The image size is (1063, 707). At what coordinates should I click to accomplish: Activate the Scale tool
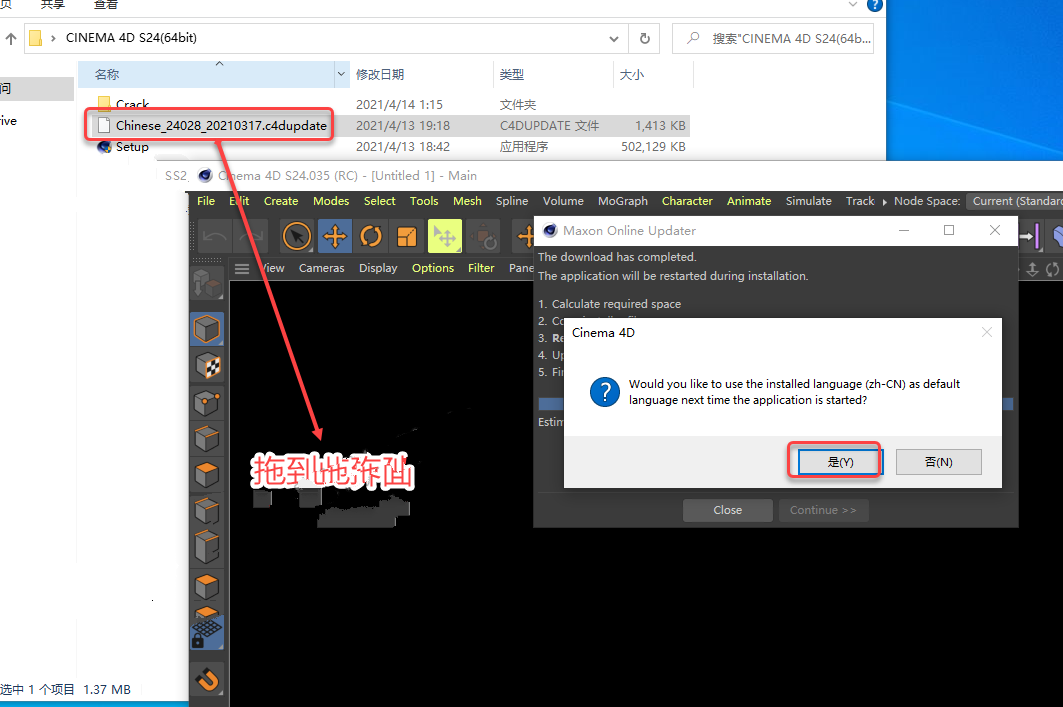407,237
